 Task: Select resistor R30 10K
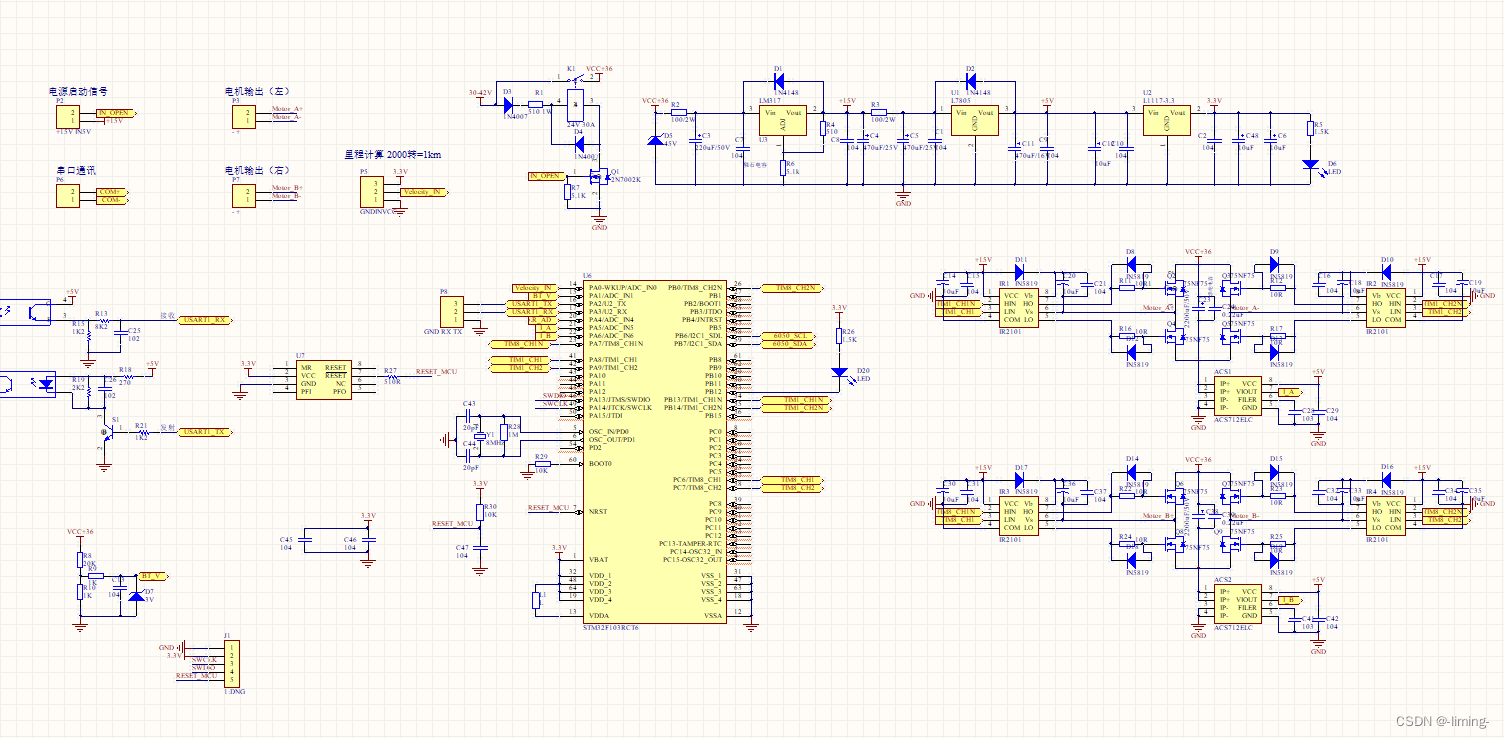480,512
